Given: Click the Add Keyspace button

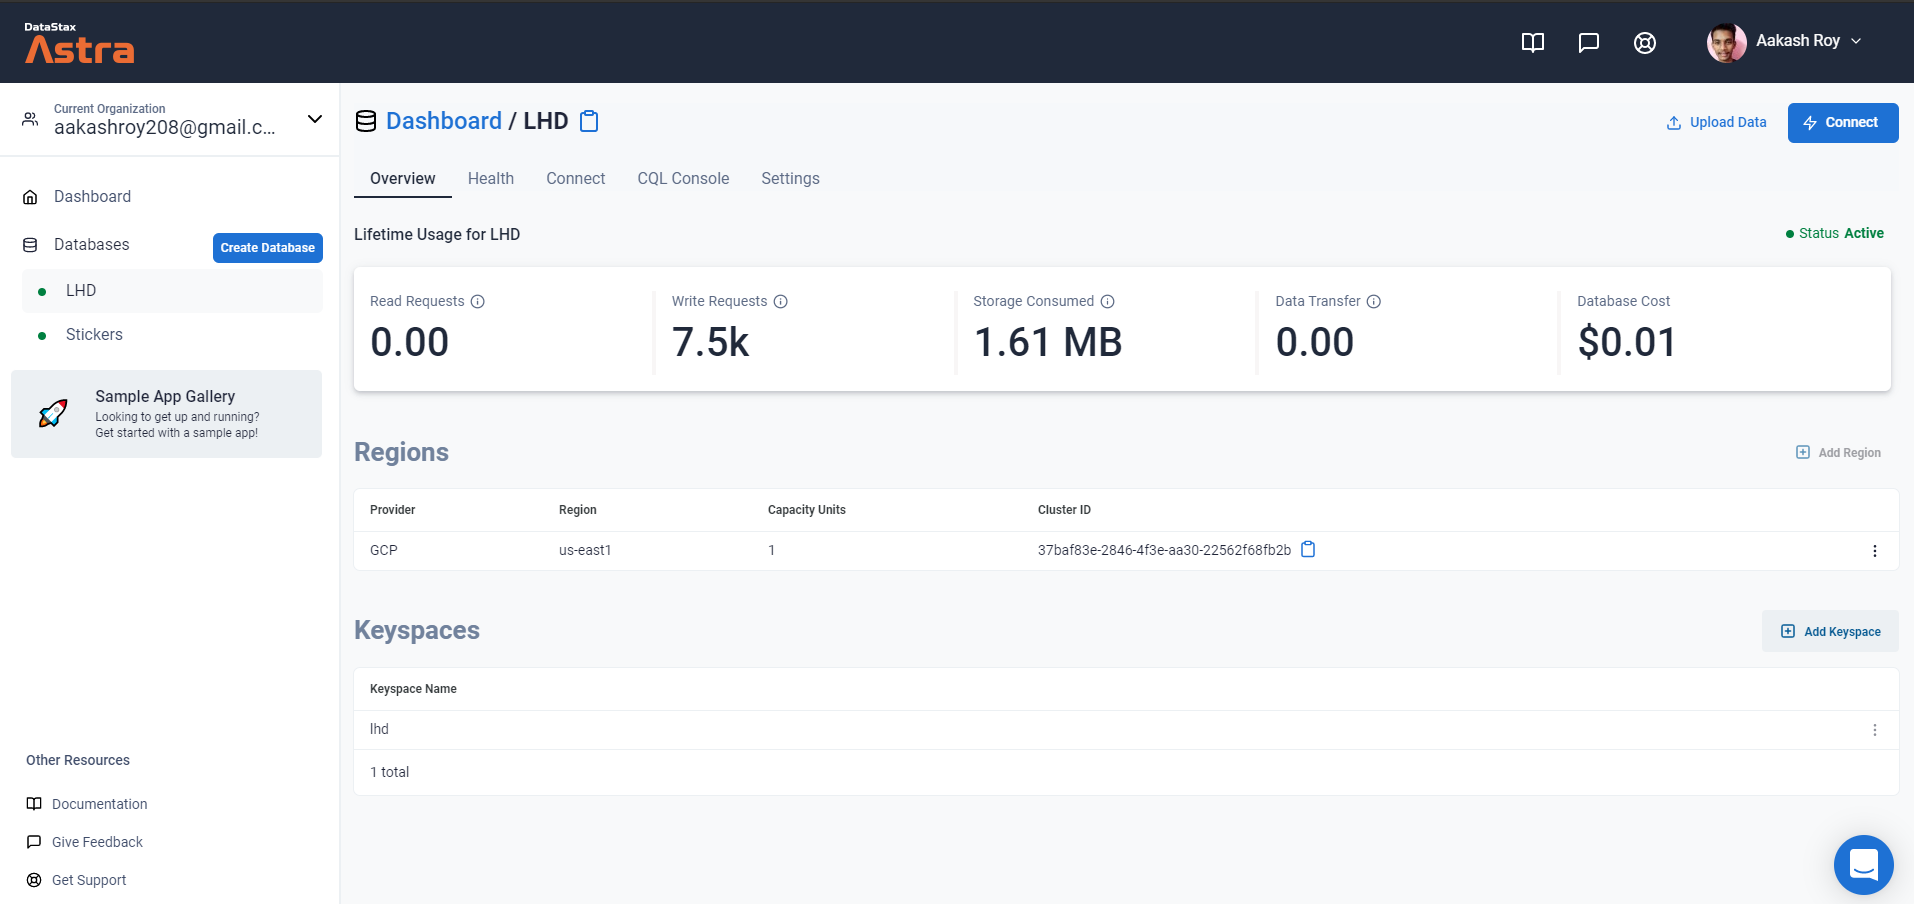Looking at the screenshot, I should tap(1831, 632).
